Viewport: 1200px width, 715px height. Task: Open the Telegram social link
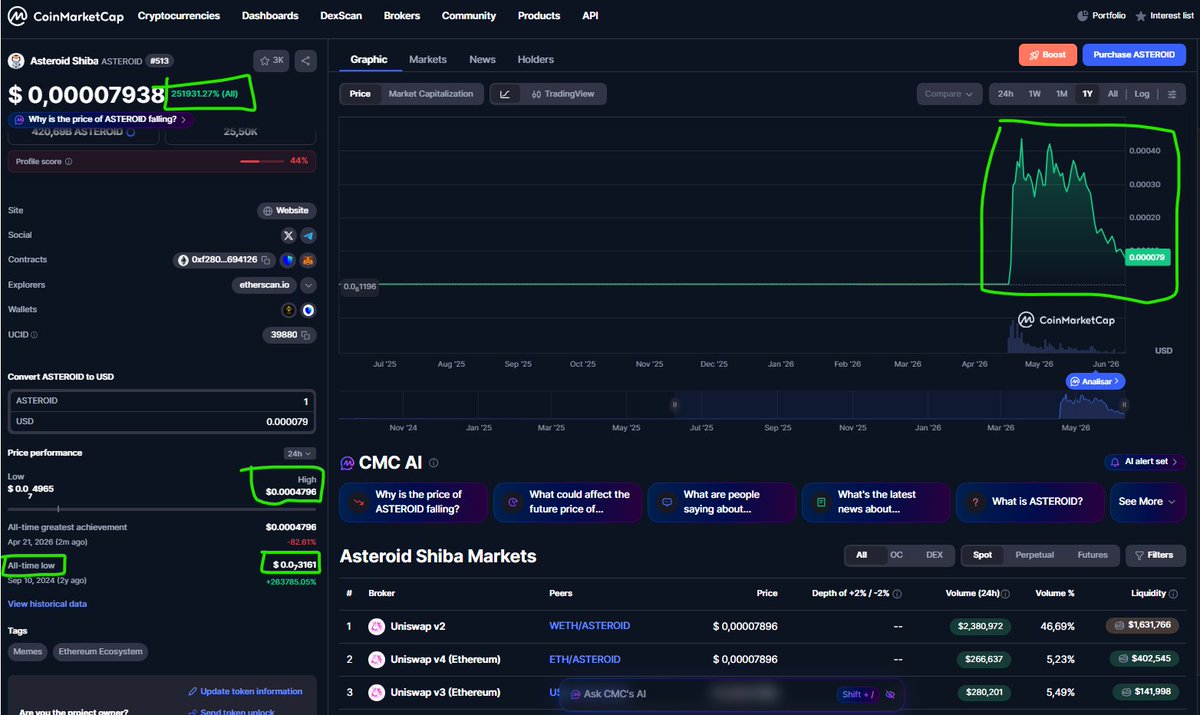(308, 235)
